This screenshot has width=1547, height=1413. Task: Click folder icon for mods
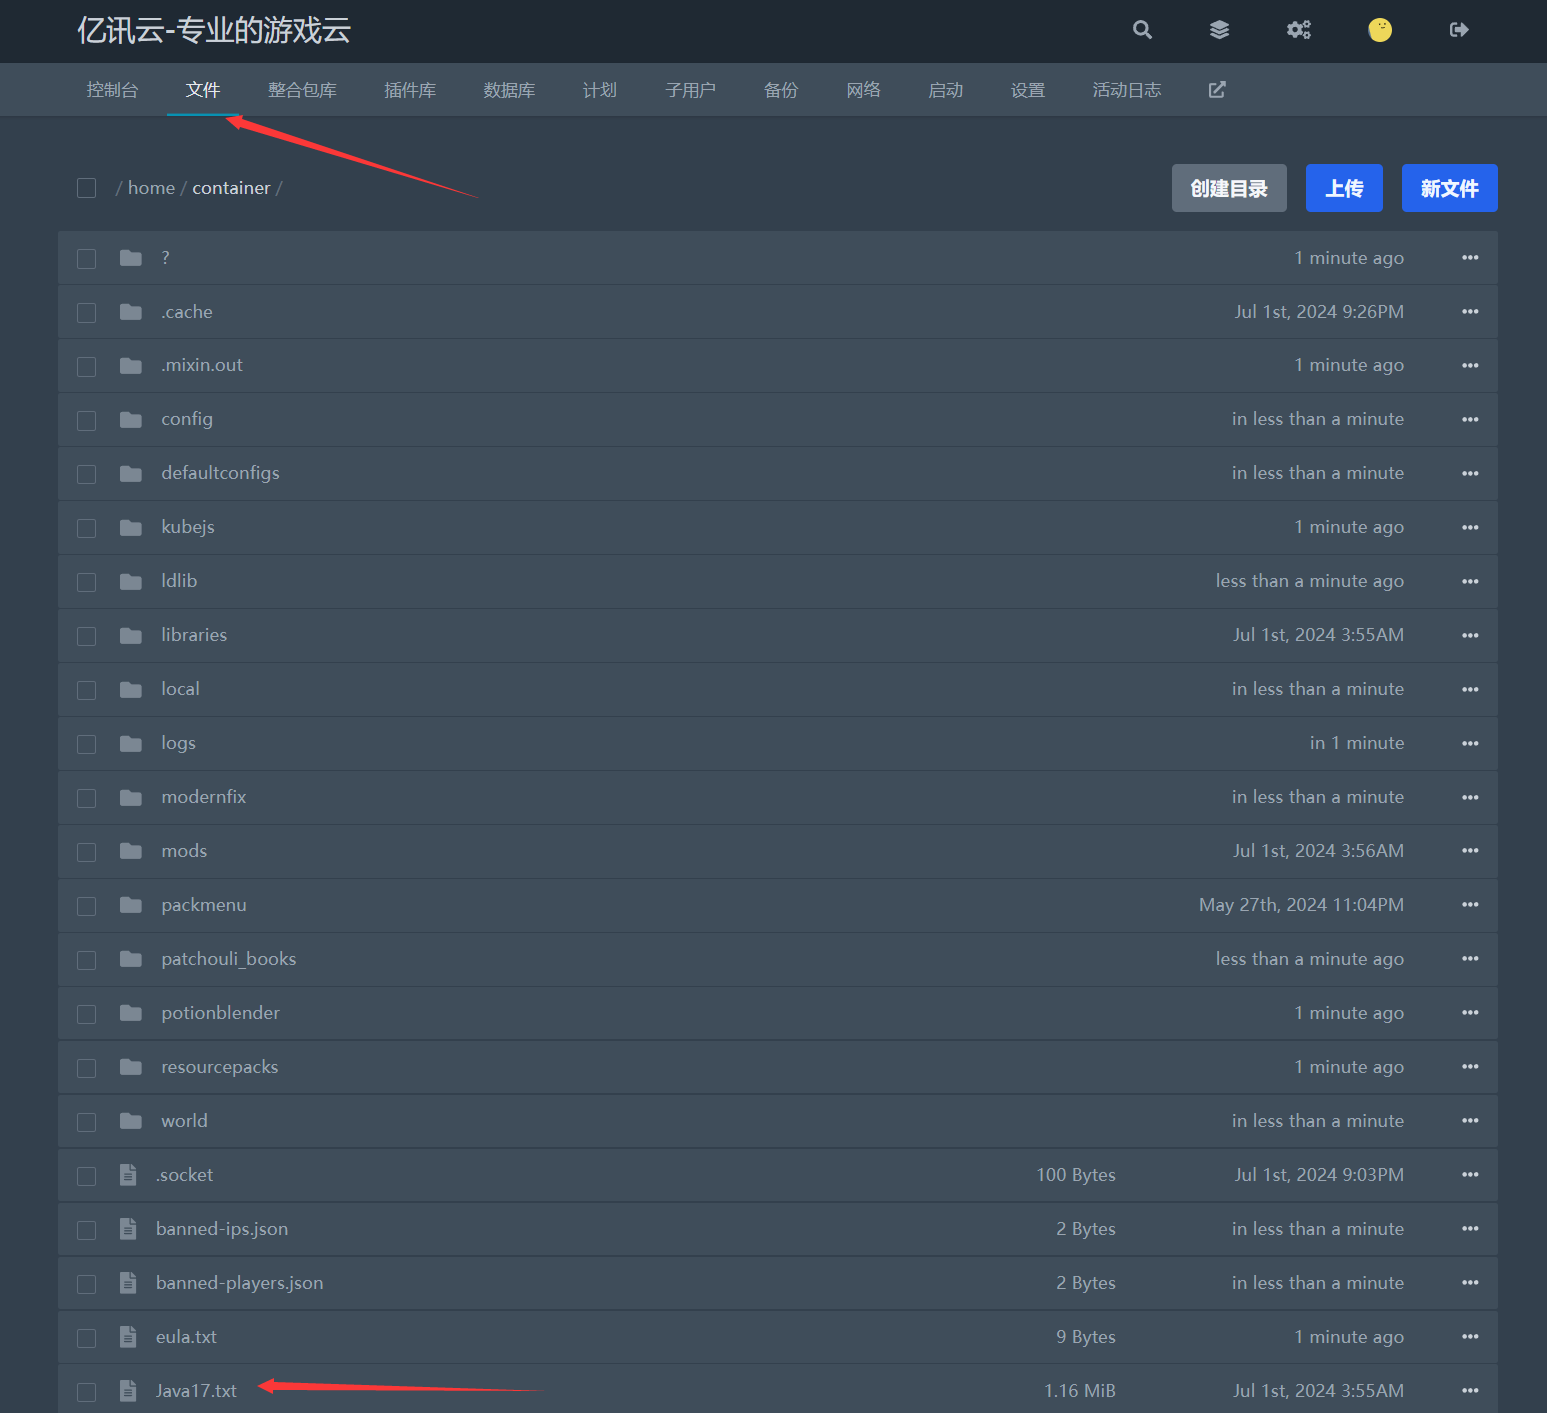click(x=131, y=851)
